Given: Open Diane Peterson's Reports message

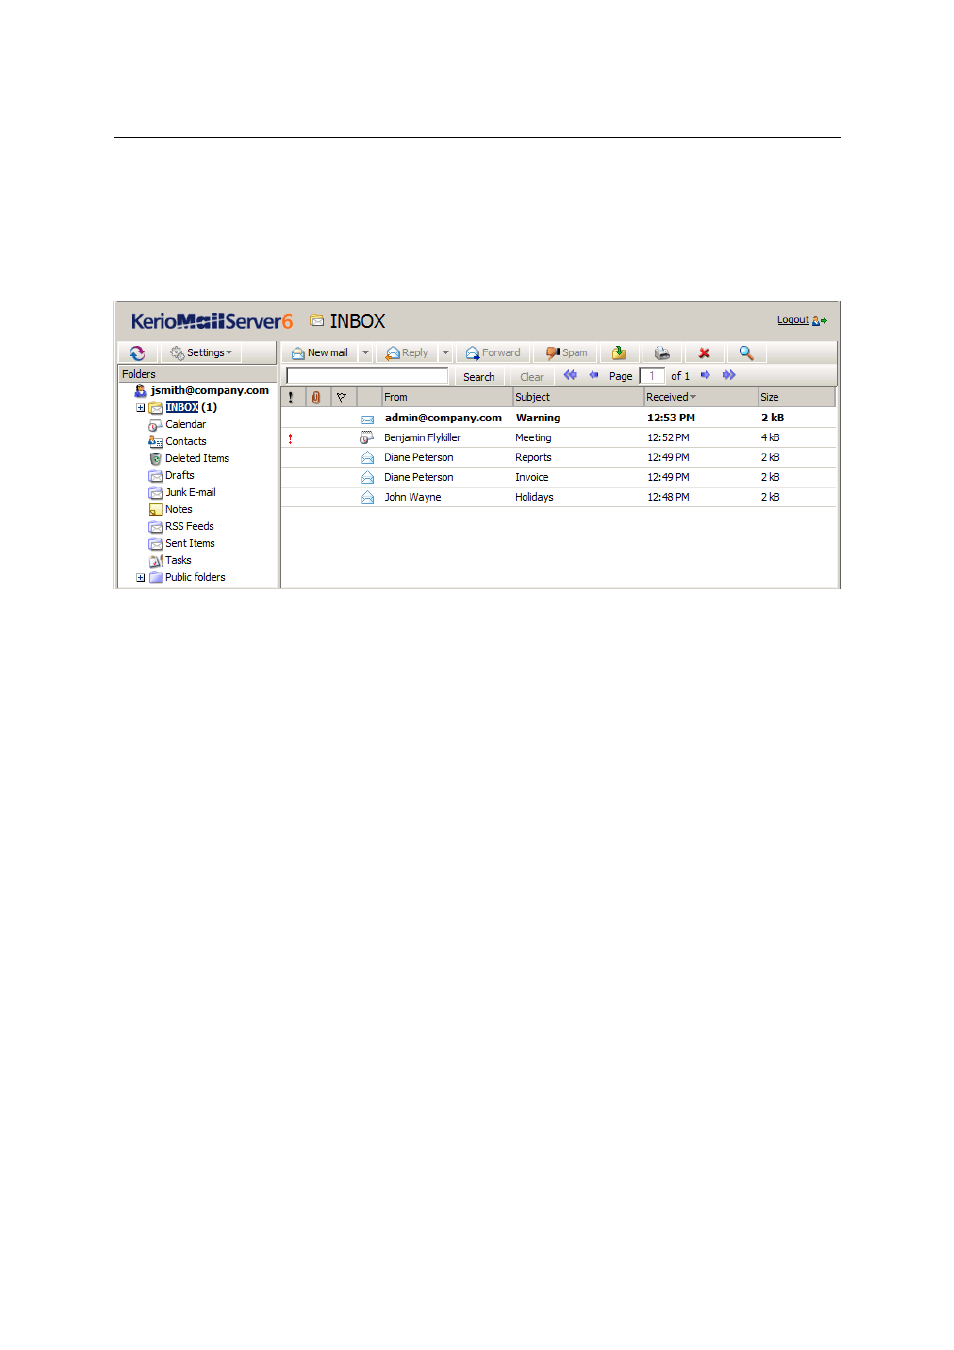Looking at the screenshot, I should (x=558, y=458).
